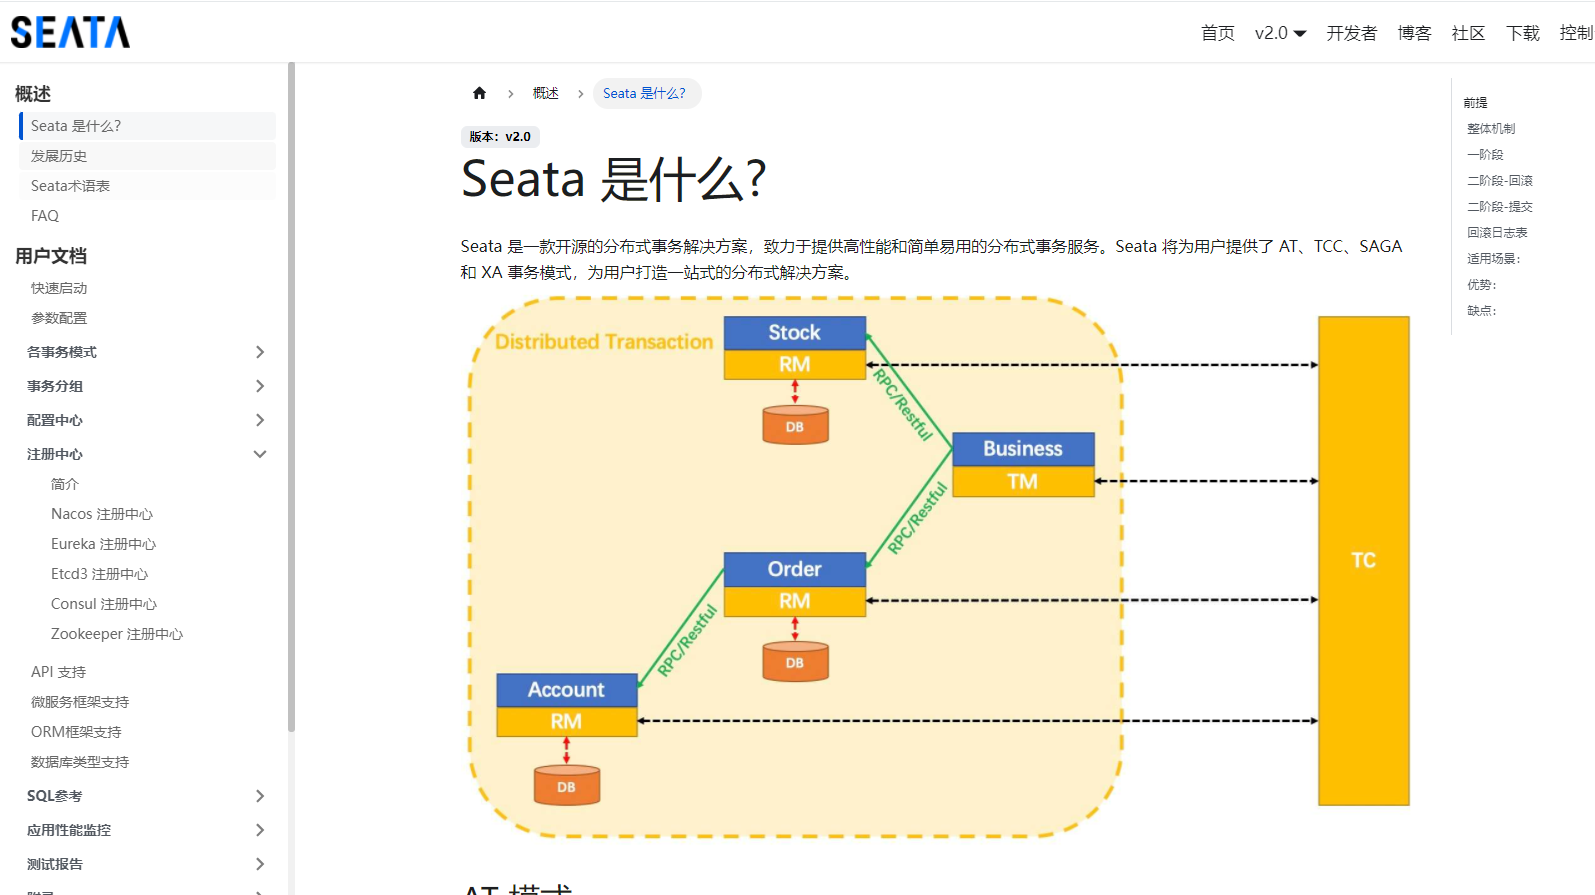Open 下载 in top navigation
This screenshot has height=895, width=1595.
point(1522,33)
